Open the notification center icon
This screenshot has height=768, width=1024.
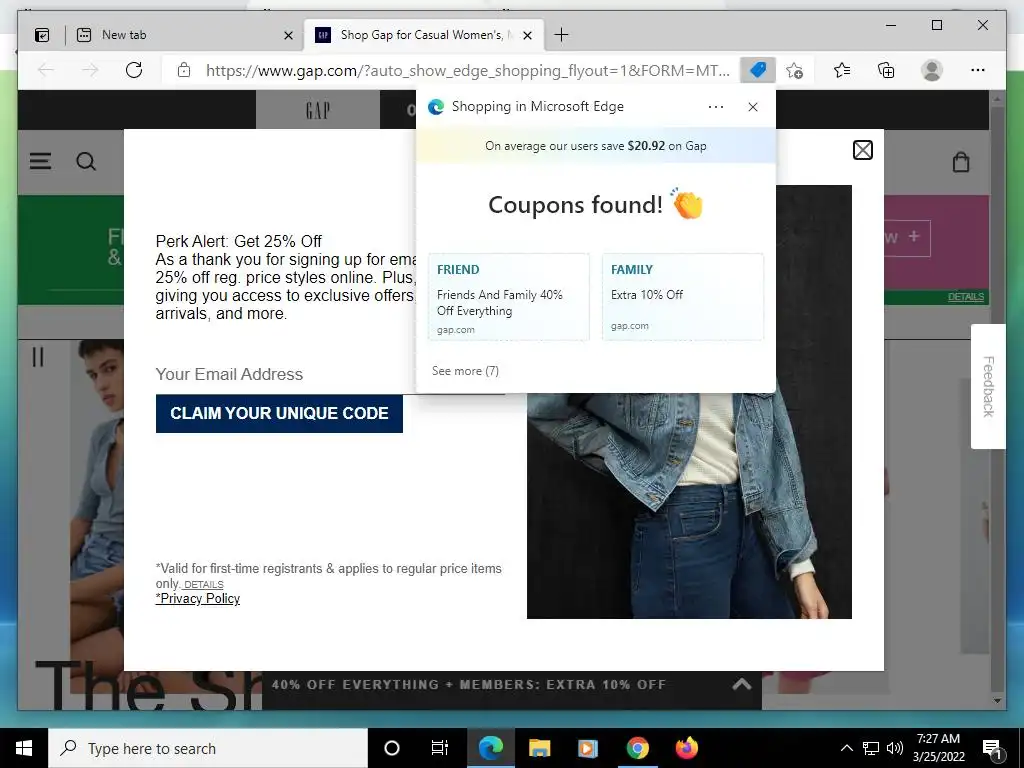point(993,749)
